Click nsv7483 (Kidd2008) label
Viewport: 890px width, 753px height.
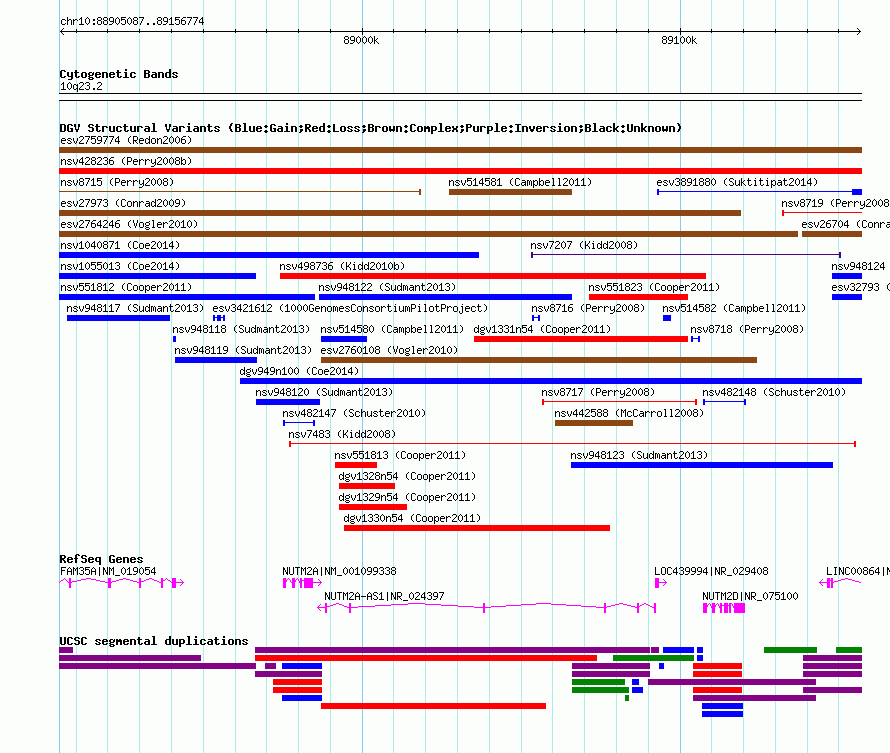342,434
